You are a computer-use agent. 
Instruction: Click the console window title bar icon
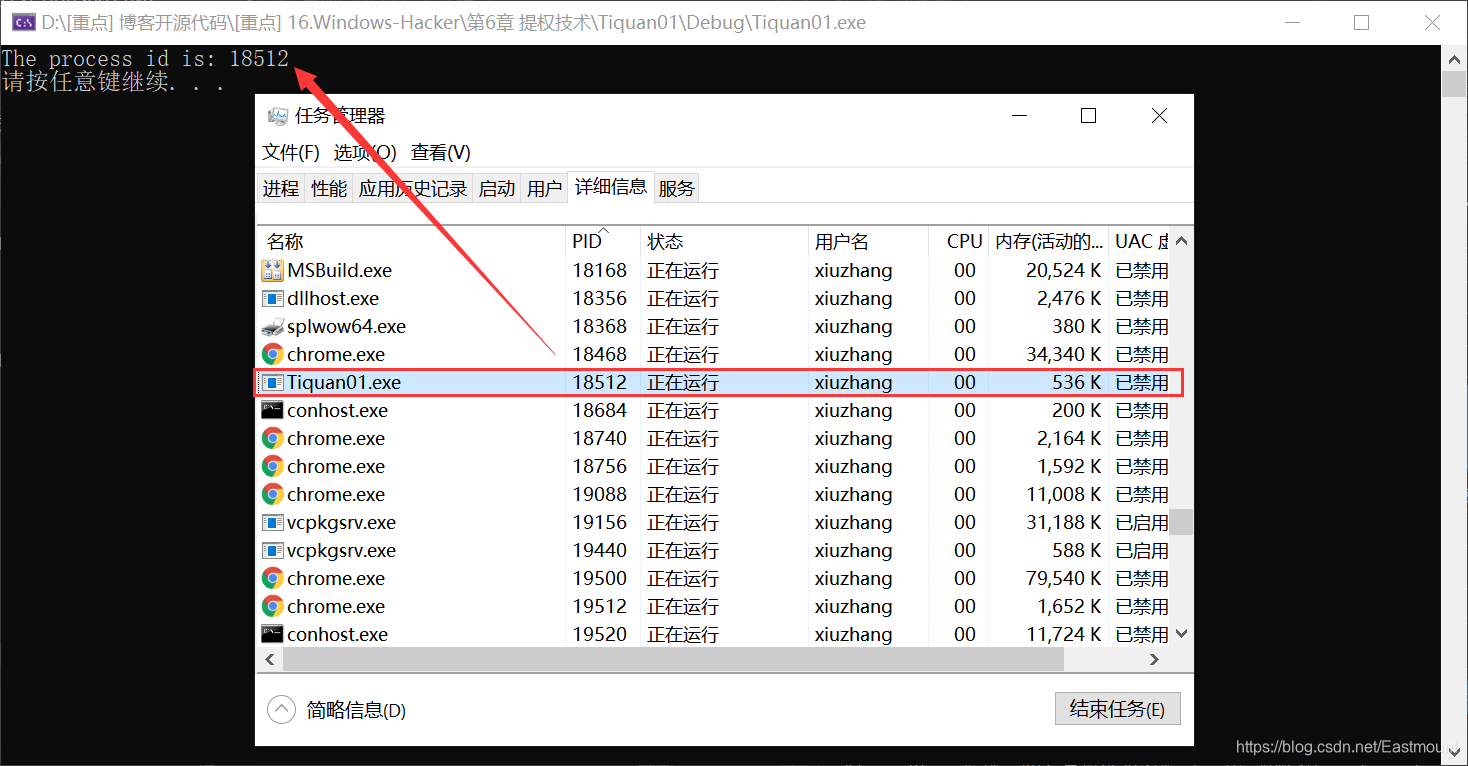point(23,22)
